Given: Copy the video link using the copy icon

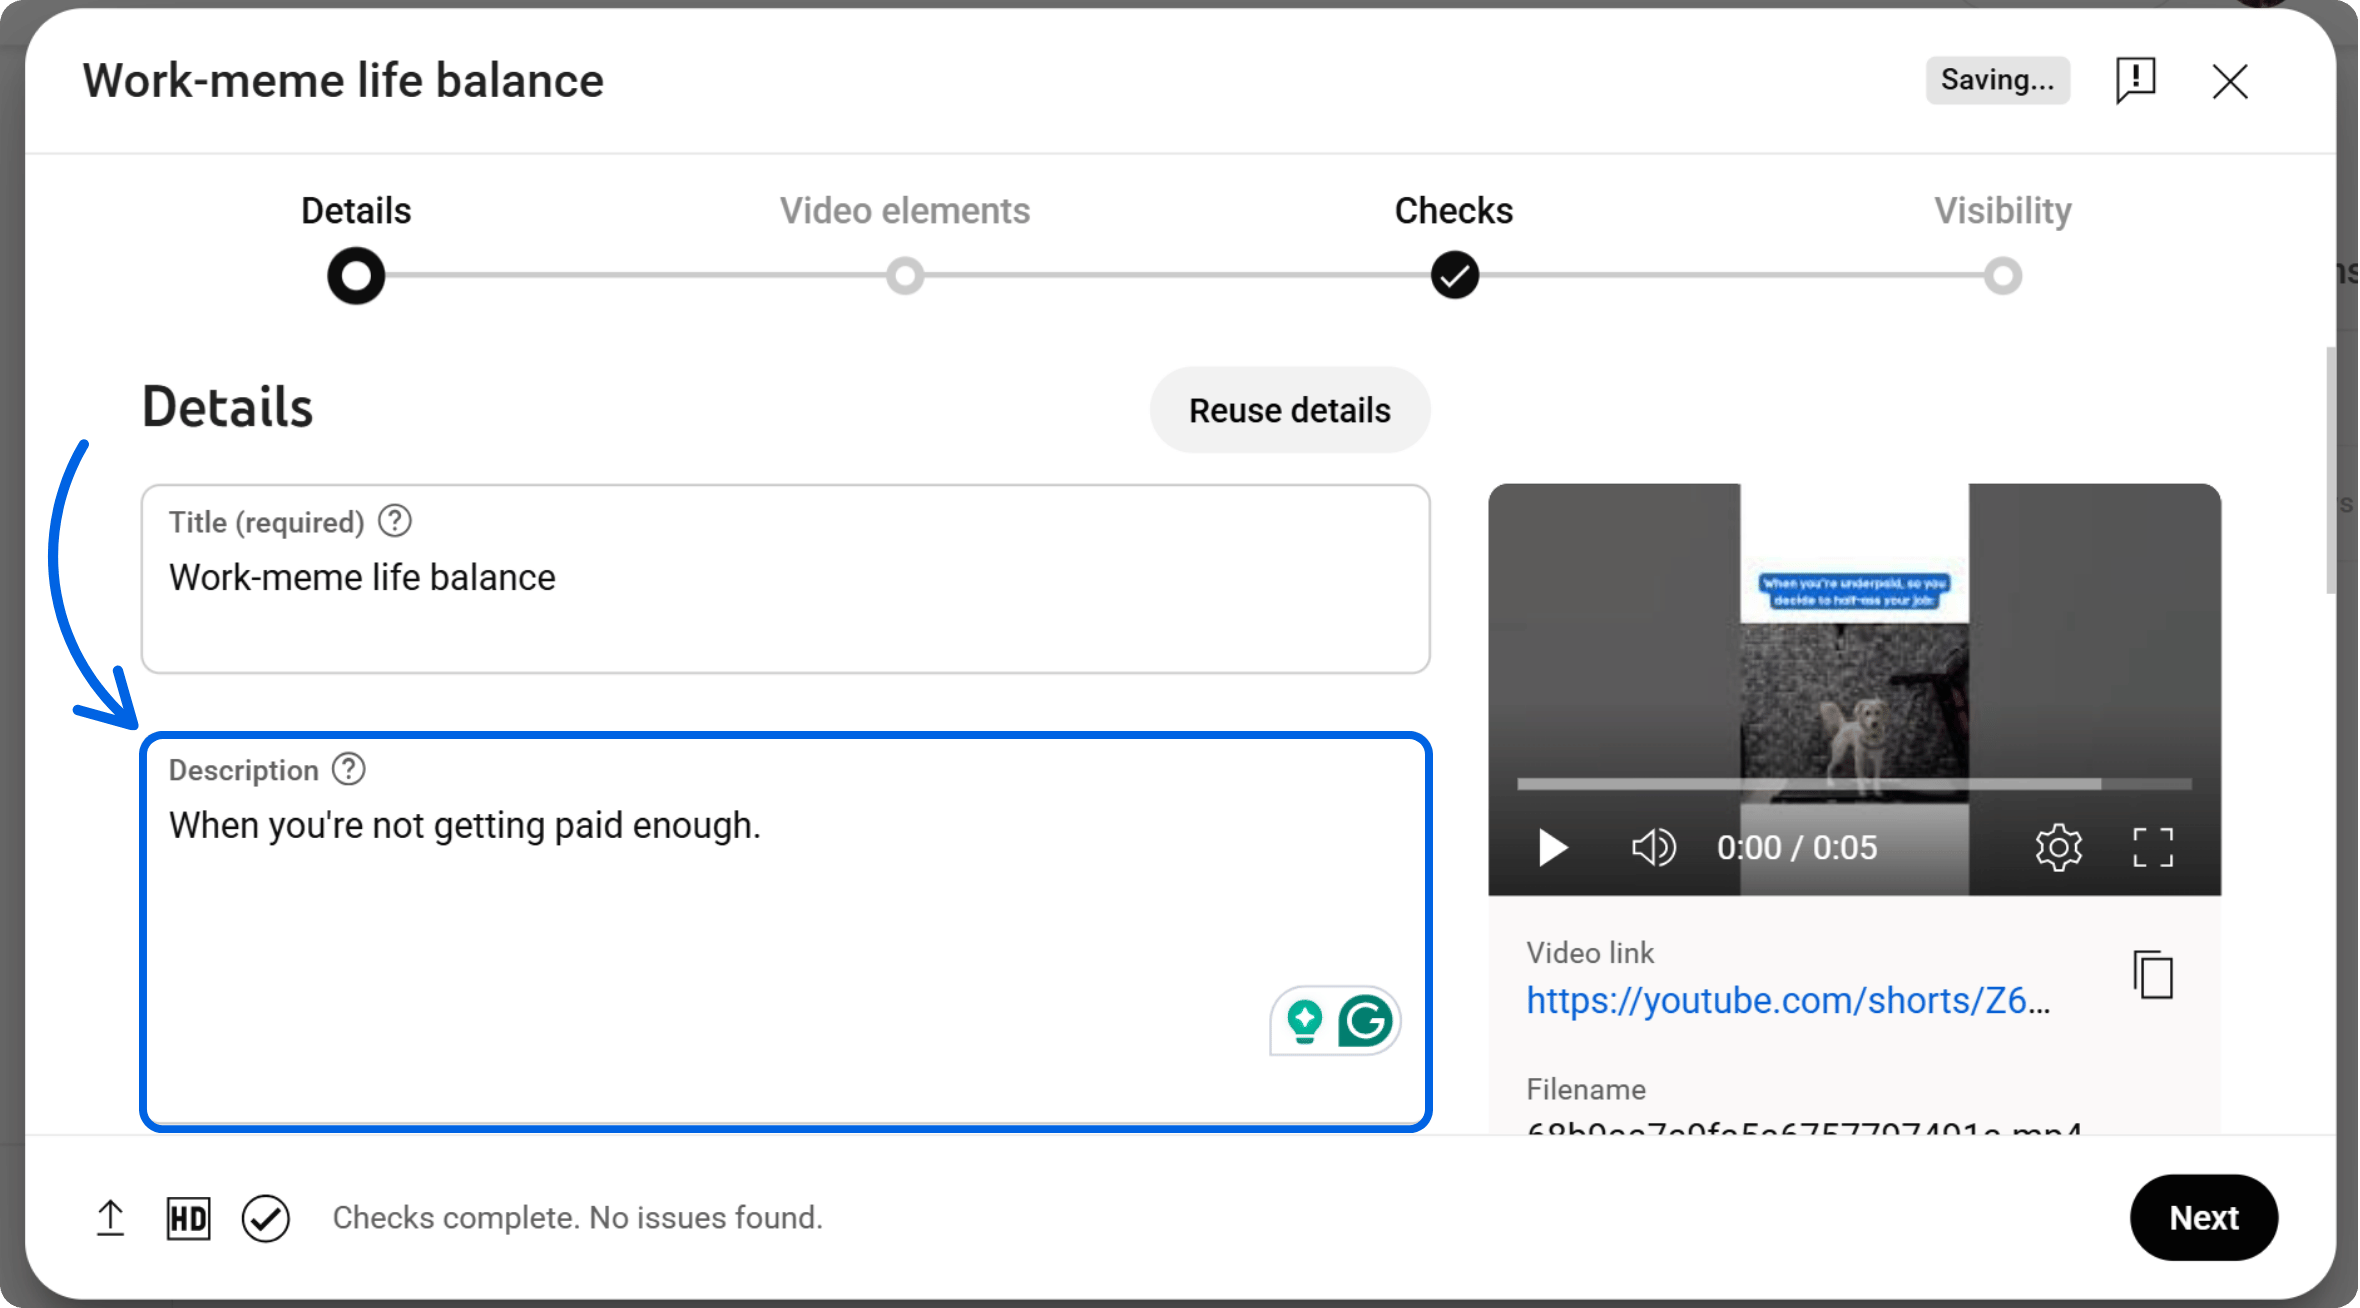Looking at the screenshot, I should click(2152, 975).
